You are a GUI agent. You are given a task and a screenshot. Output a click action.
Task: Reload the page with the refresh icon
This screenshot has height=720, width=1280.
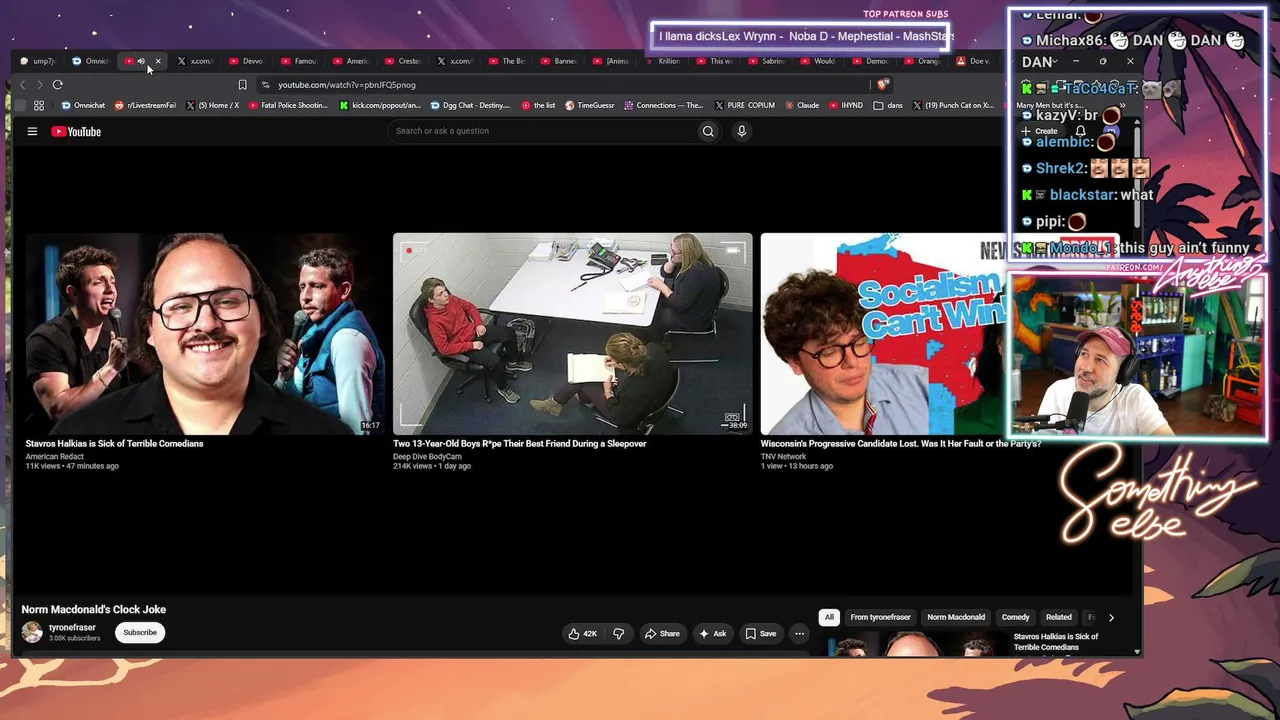(57, 85)
